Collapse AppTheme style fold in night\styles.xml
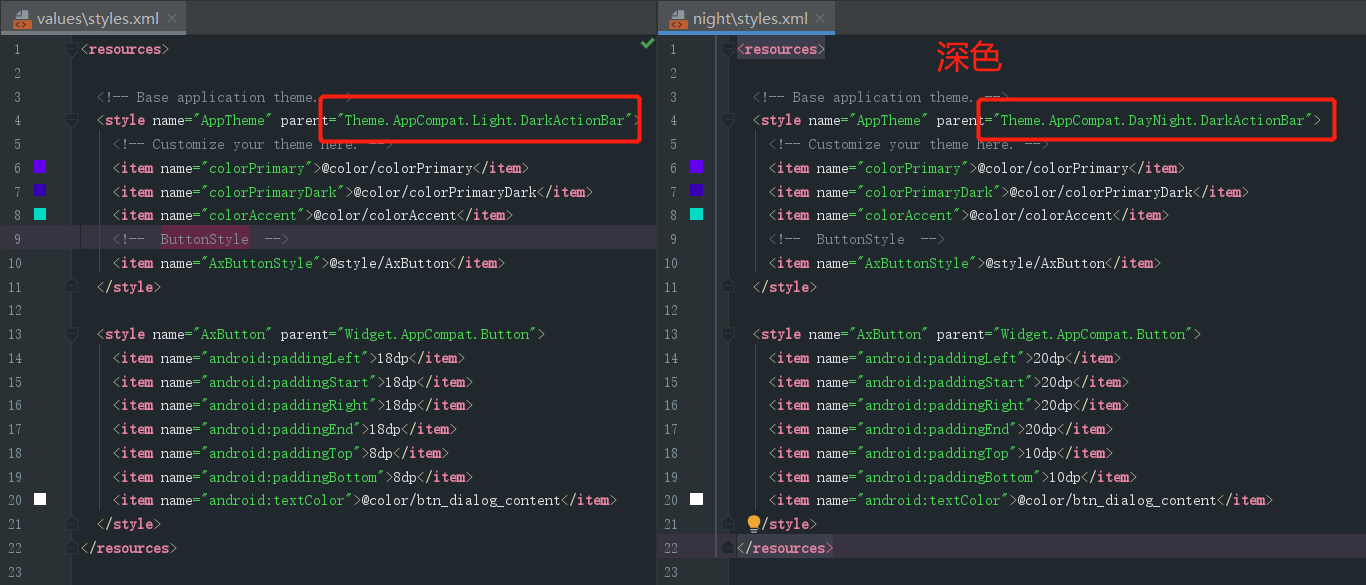The height and width of the screenshot is (585, 1366). tap(727, 120)
